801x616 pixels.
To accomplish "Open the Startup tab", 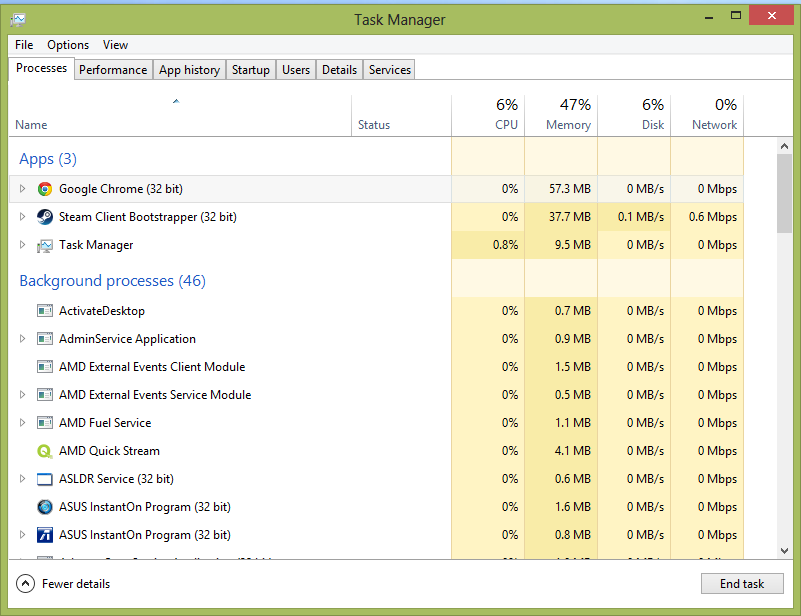I will (250, 70).
